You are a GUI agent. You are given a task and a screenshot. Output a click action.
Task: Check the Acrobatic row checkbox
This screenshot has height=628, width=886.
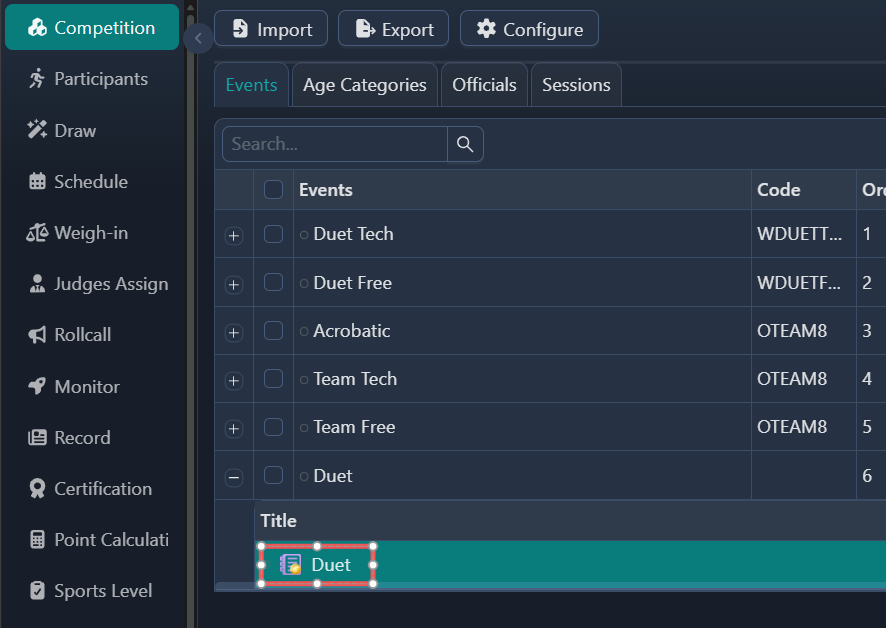click(273, 331)
